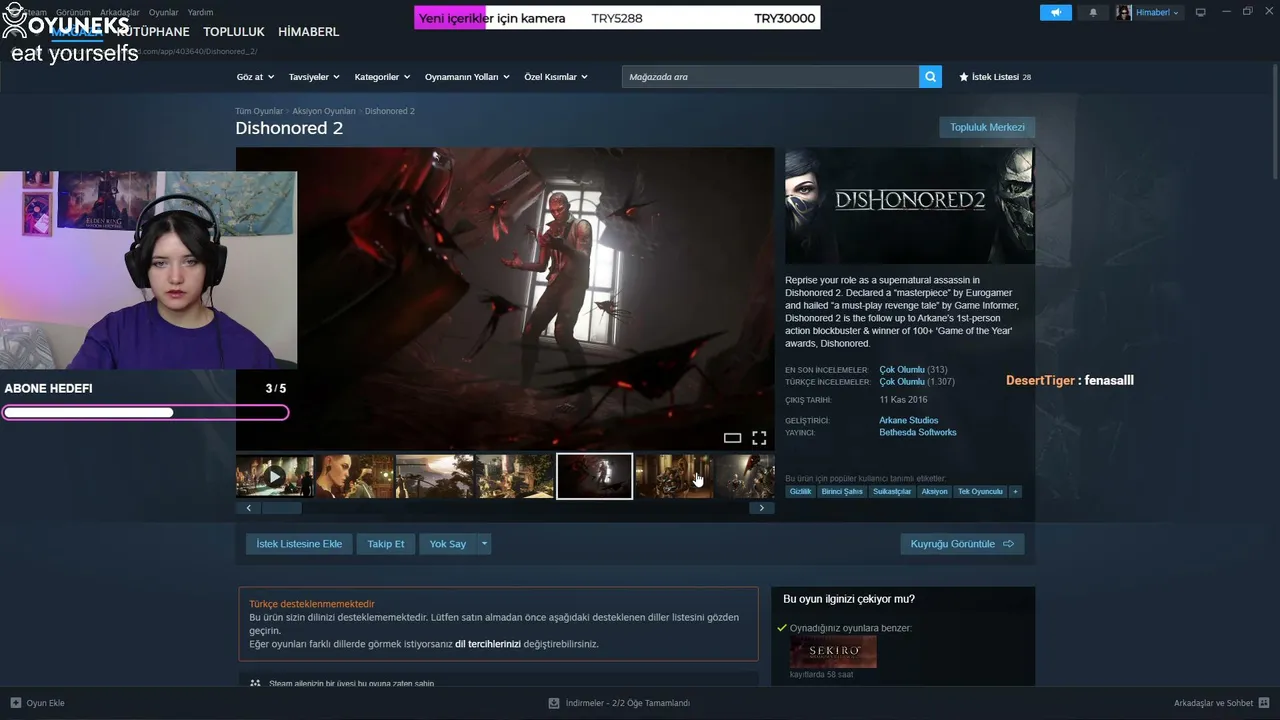Click the Tek Oyunculu tag
The width and height of the screenshot is (1280, 720).
coord(980,492)
